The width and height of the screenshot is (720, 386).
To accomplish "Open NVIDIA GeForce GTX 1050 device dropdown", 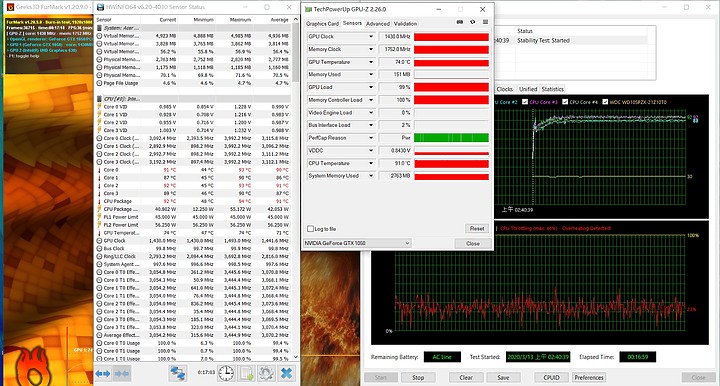I will [x=357, y=243].
